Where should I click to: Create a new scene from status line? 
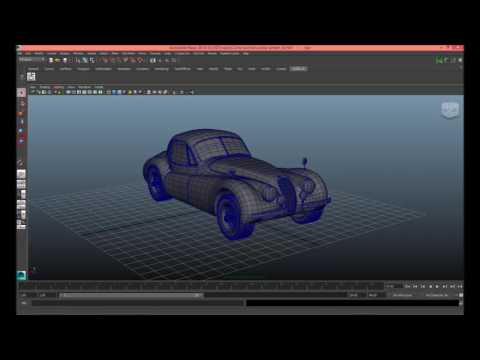51,60
